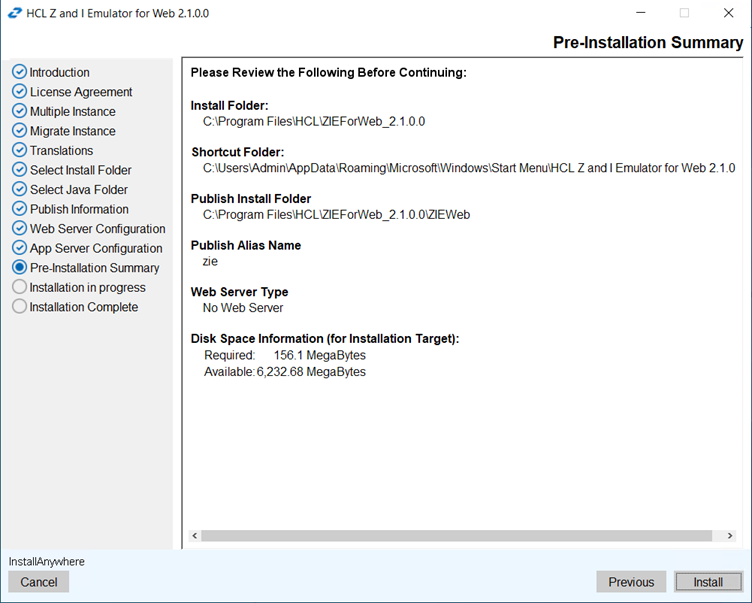Click the install path C:\Program Files\HCL\ZIEForWeb_2.1.0.0
Viewport: 752px width, 603px height.
[314, 121]
